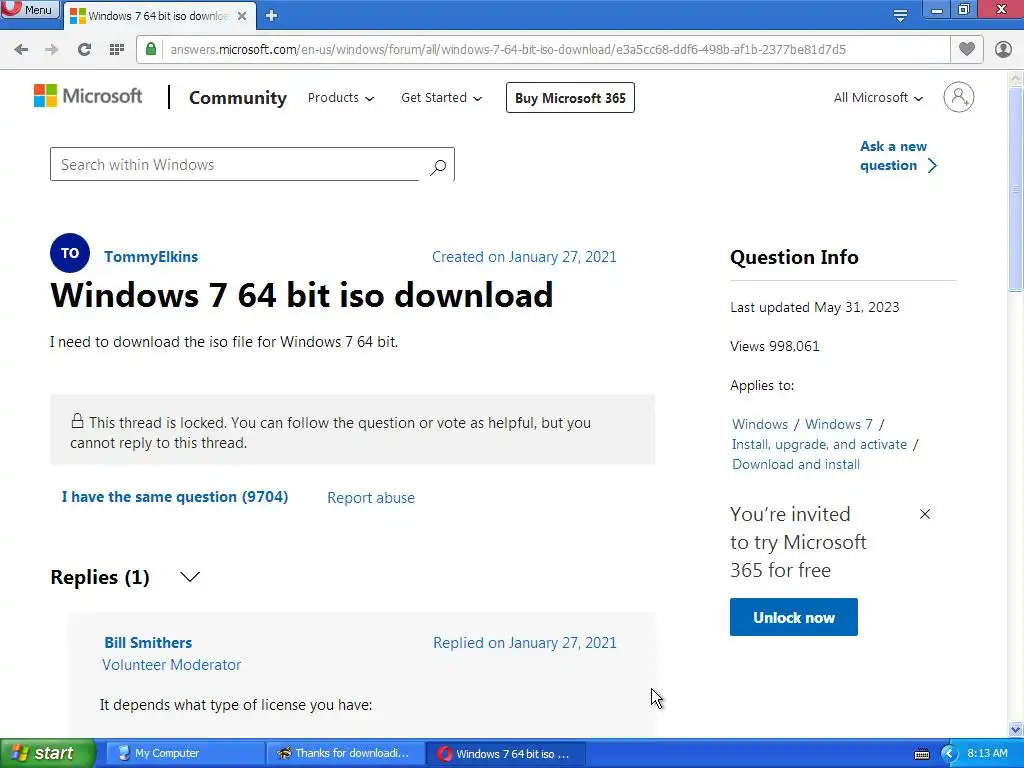Open Download and install link
Image resolution: width=1024 pixels, height=768 pixels.
pyautogui.click(x=795, y=464)
